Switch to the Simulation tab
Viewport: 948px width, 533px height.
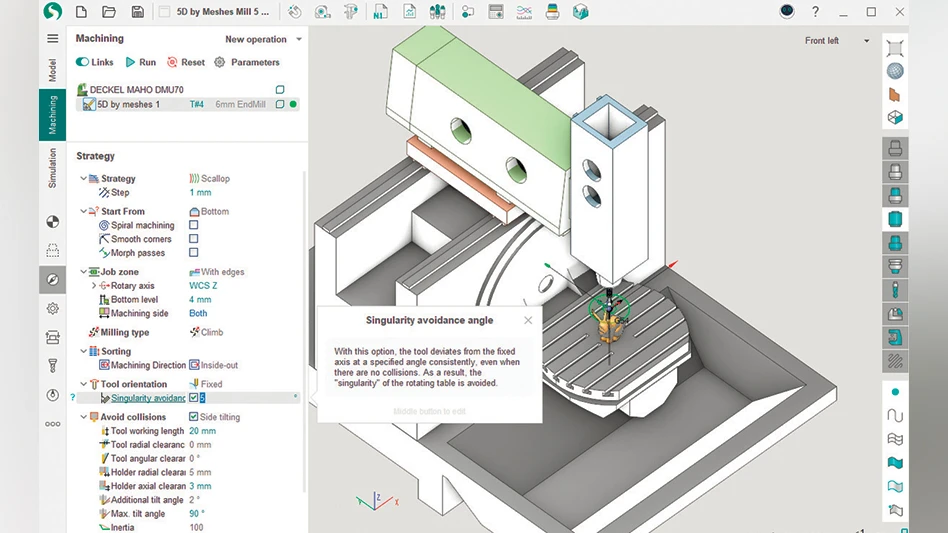53,168
